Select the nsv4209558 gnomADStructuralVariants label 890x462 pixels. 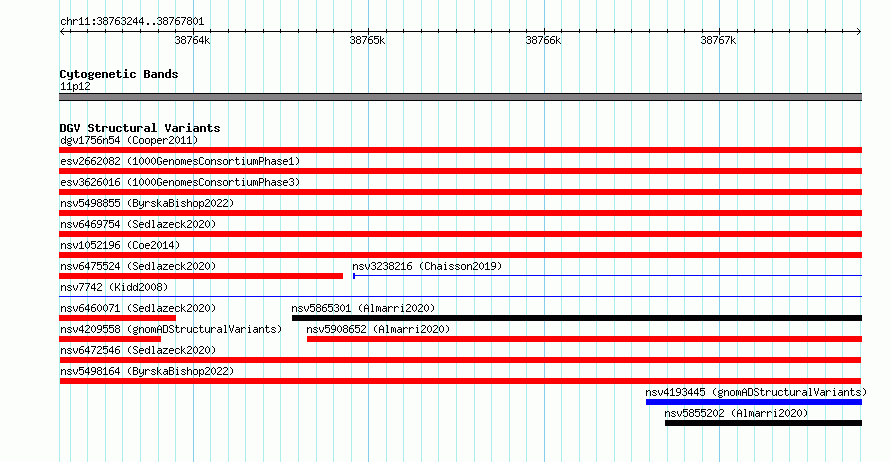pyautogui.click(x=171, y=329)
